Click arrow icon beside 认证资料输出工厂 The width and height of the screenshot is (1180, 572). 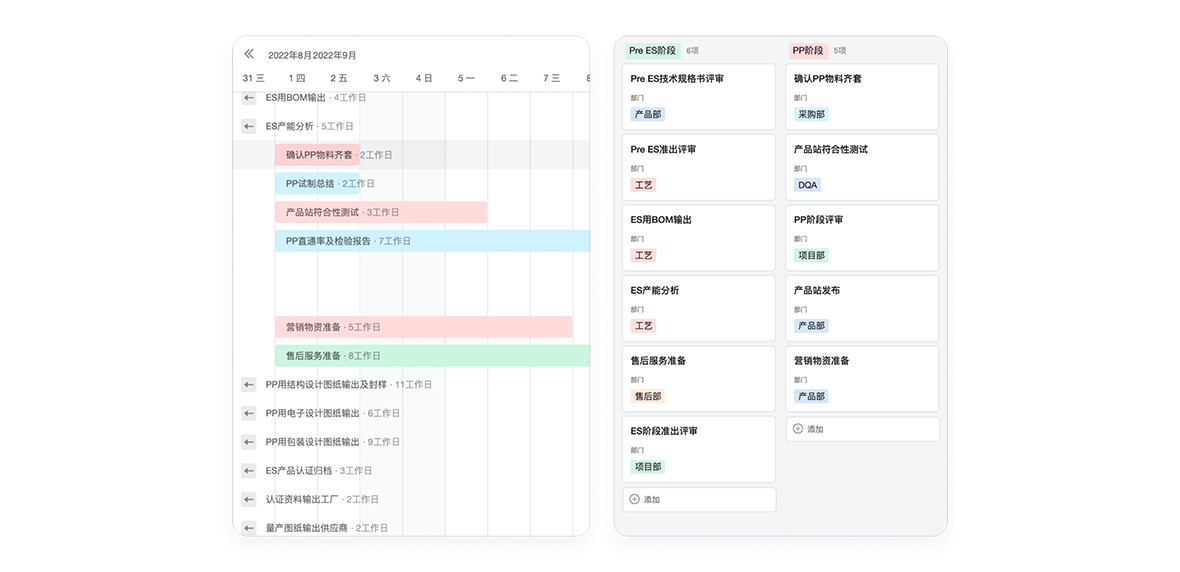pyautogui.click(x=249, y=499)
